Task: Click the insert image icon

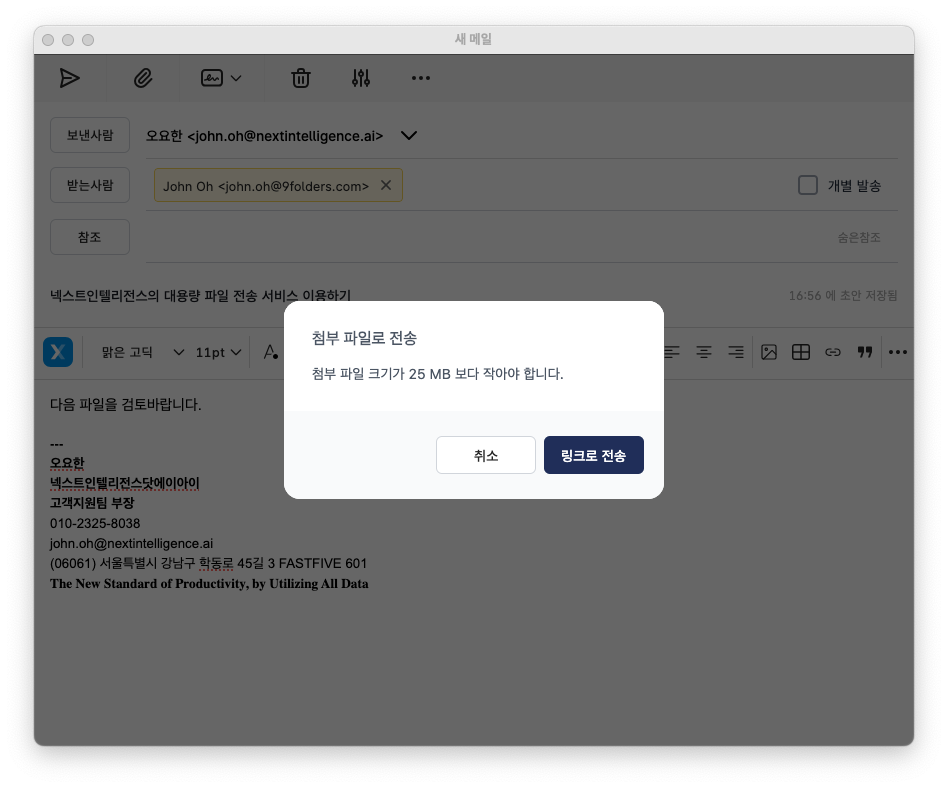Action: coord(768,352)
